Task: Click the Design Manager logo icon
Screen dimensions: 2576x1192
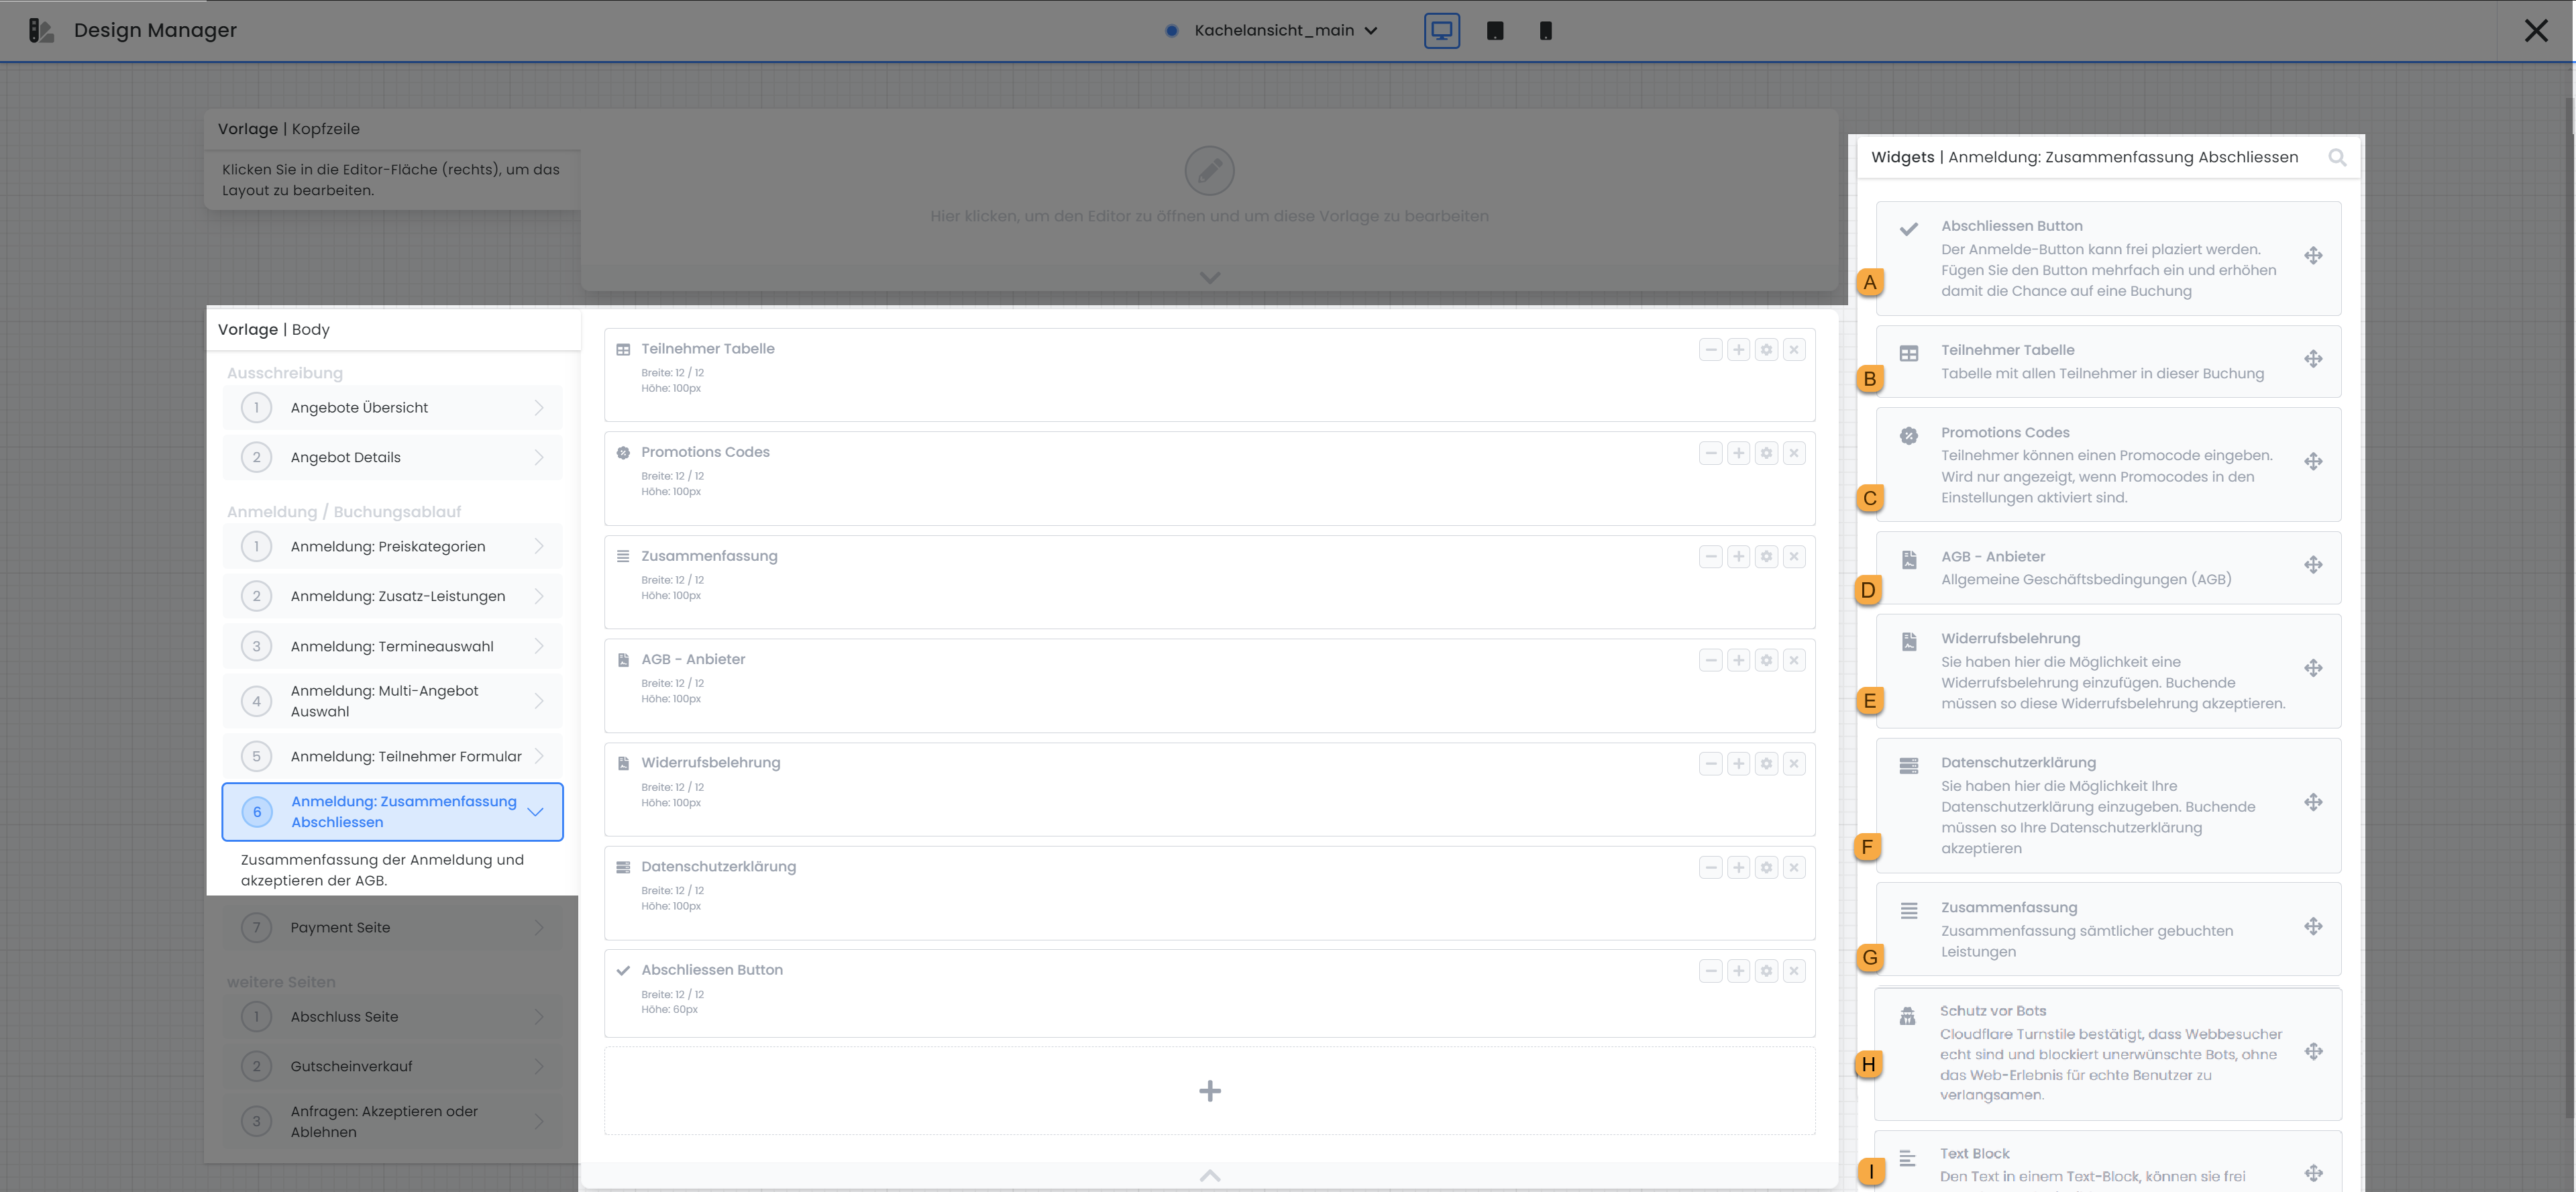Action: (x=41, y=30)
